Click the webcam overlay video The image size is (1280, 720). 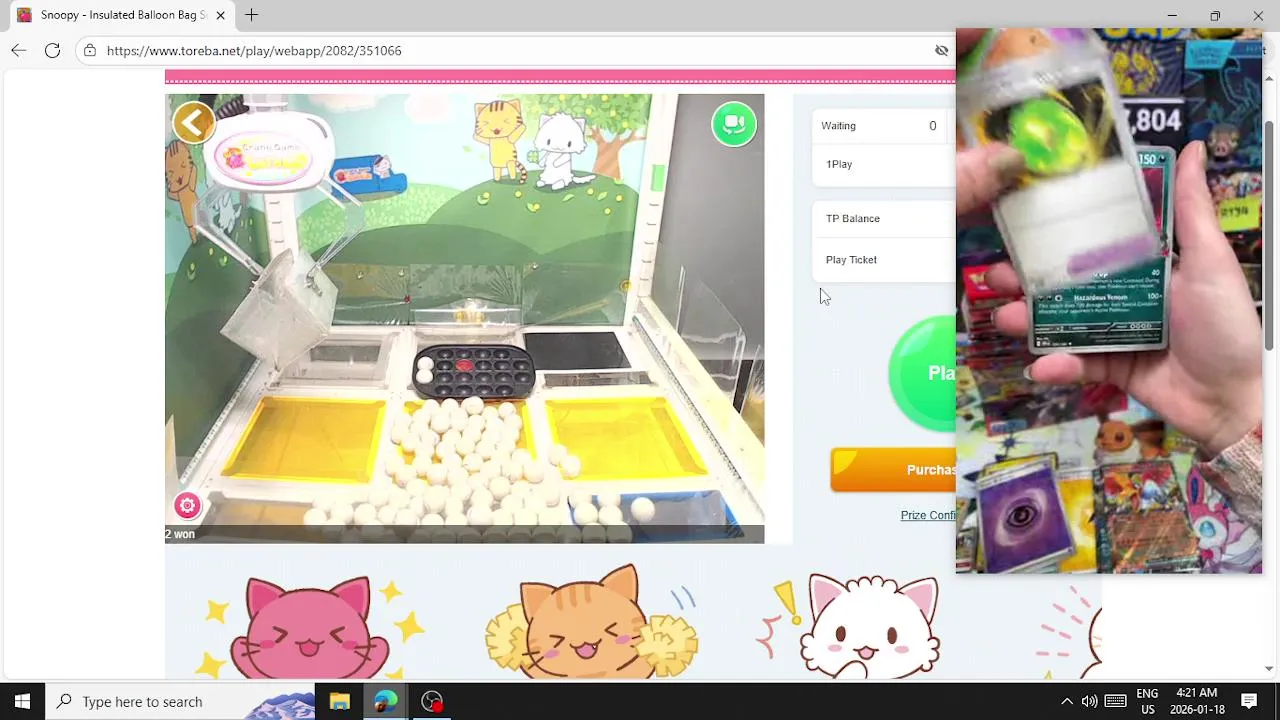[x=1109, y=301]
